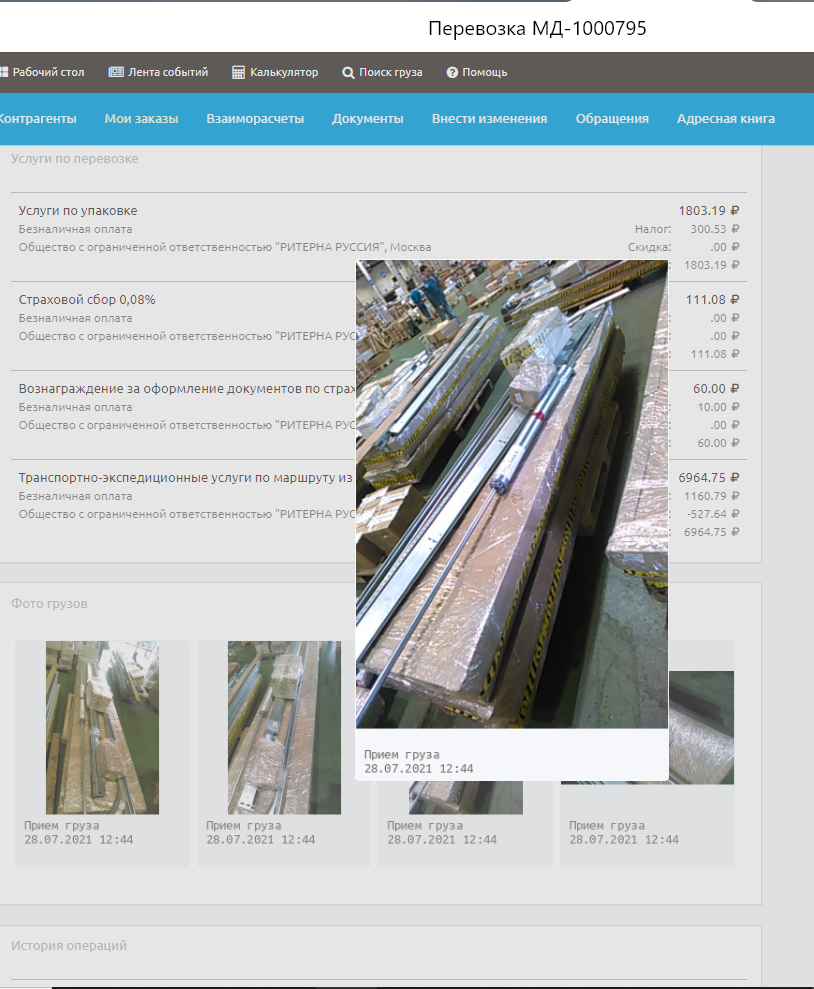Switch to Мои заказы tab
The height and width of the screenshot is (989, 814).
[141, 118]
